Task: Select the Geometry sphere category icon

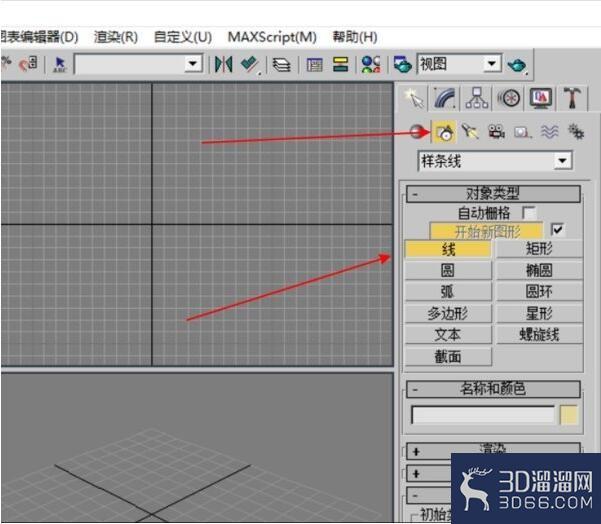Action: [417, 132]
